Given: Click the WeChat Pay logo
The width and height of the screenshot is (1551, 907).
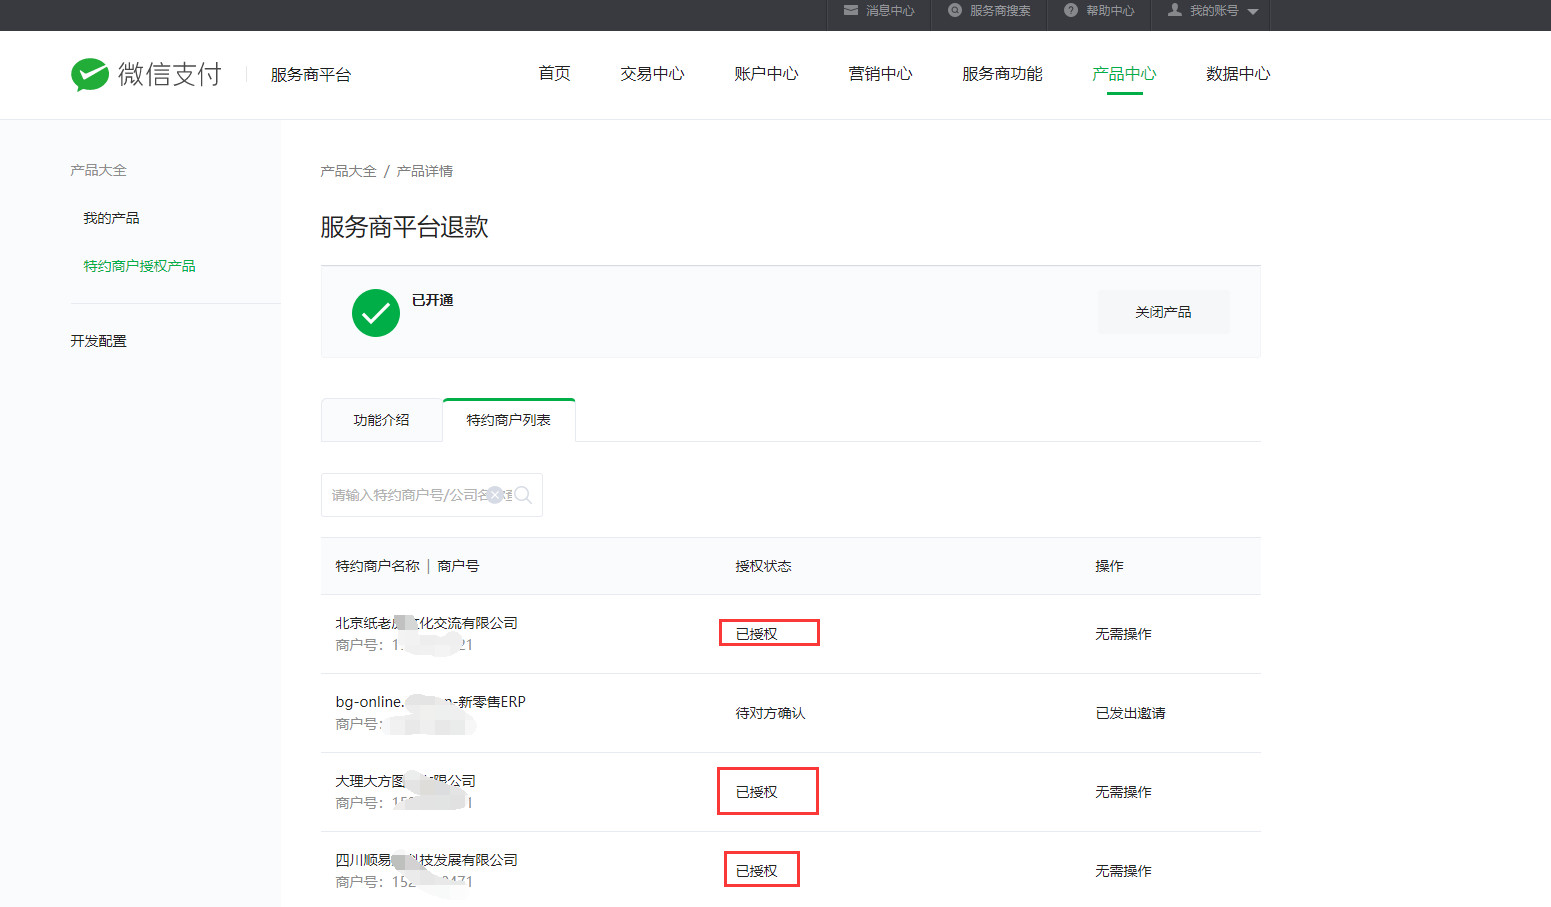Looking at the screenshot, I should tap(146, 74).
